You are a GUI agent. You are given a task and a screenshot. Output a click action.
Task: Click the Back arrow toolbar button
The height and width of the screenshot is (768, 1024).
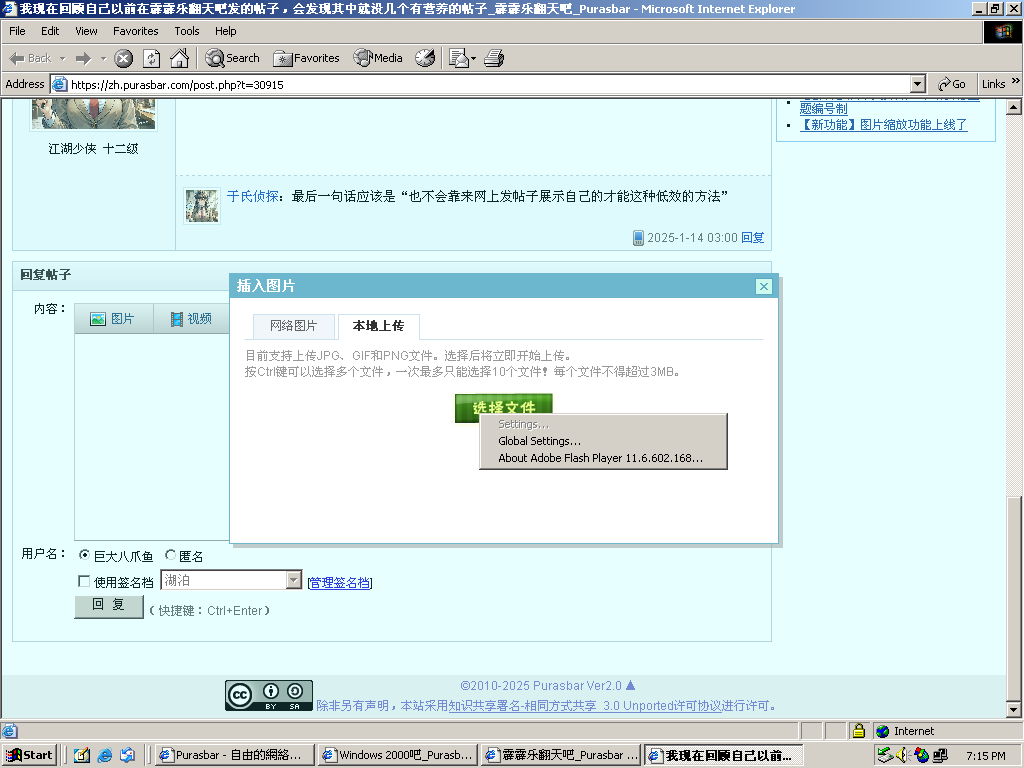point(31,58)
